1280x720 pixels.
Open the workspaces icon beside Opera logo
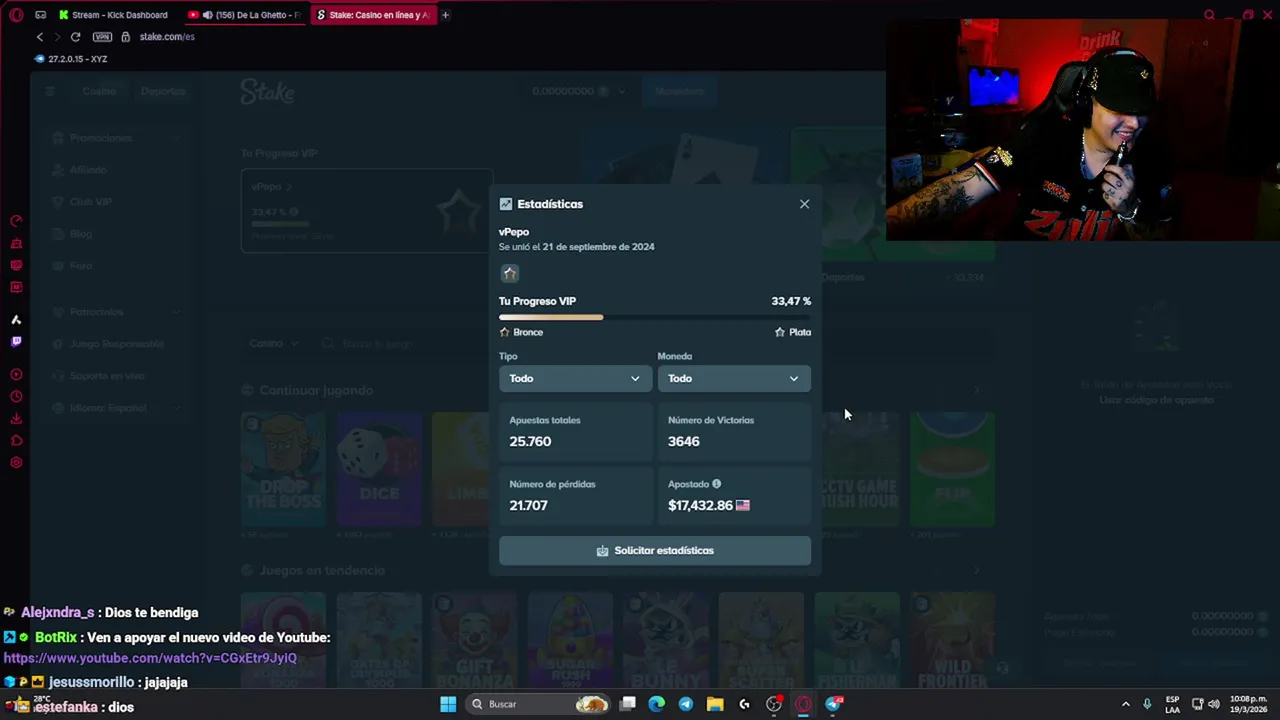[40, 15]
